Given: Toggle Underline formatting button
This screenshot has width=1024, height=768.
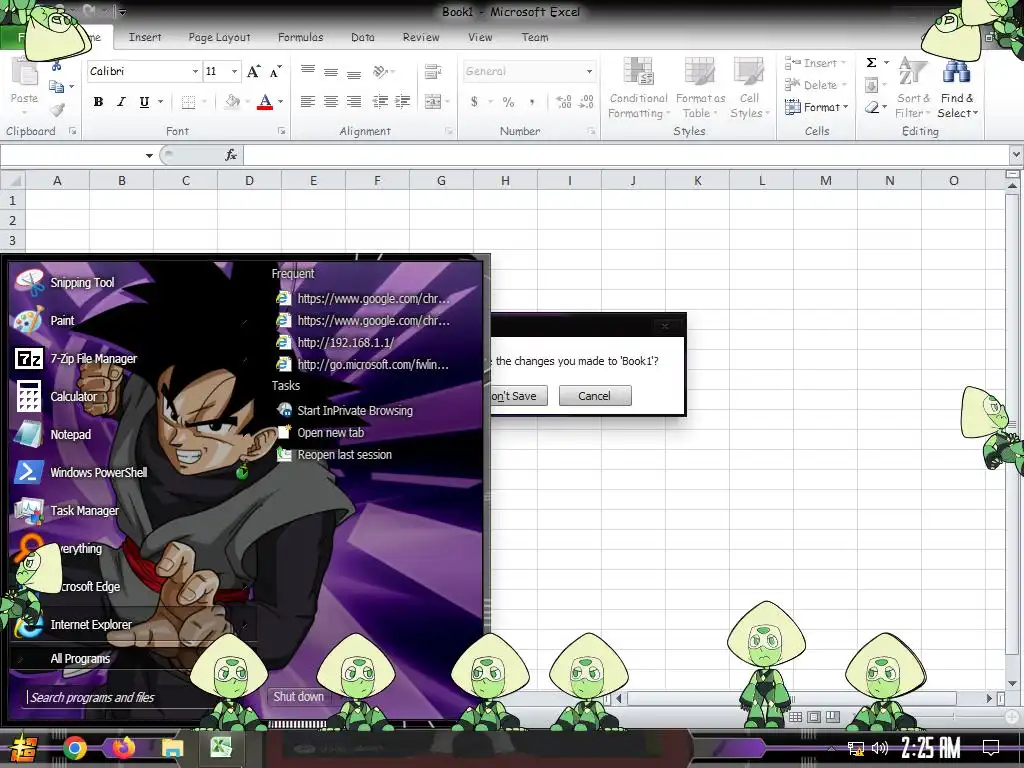Looking at the screenshot, I should point(144,102).
